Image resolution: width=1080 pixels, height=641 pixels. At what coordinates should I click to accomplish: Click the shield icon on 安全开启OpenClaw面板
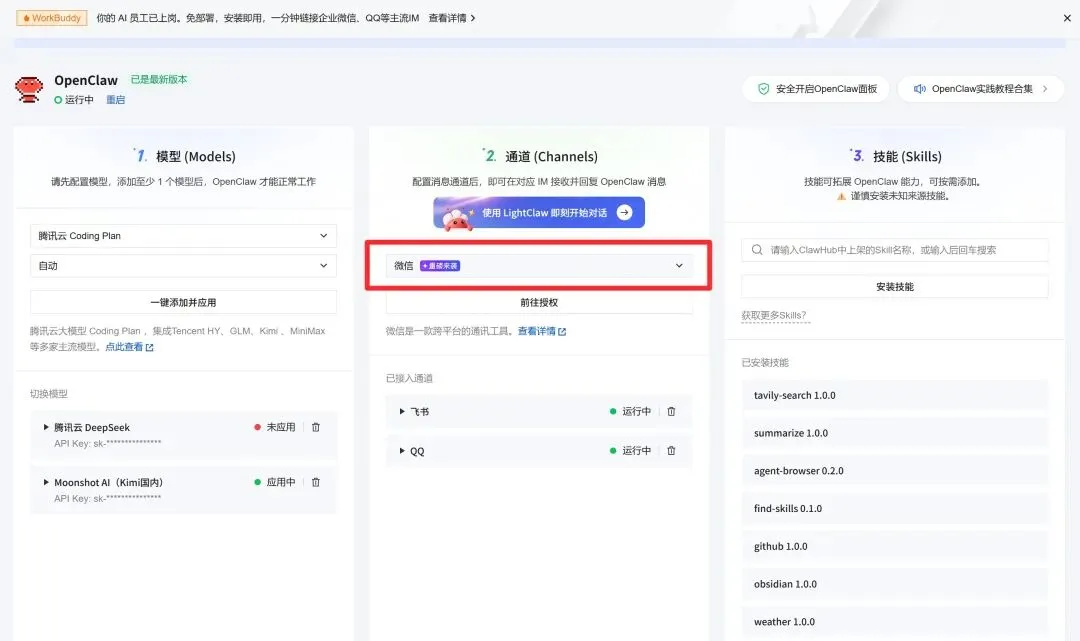(763, 89)
